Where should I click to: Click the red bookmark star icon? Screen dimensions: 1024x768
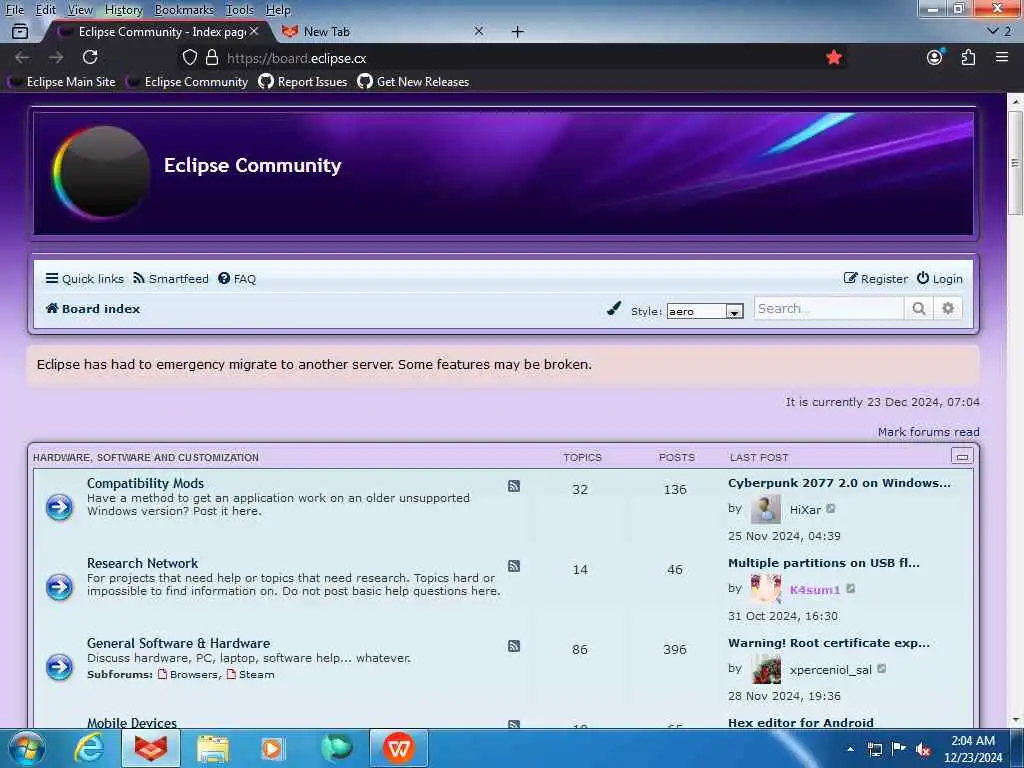pyautogui.click(x=833, y=57)
